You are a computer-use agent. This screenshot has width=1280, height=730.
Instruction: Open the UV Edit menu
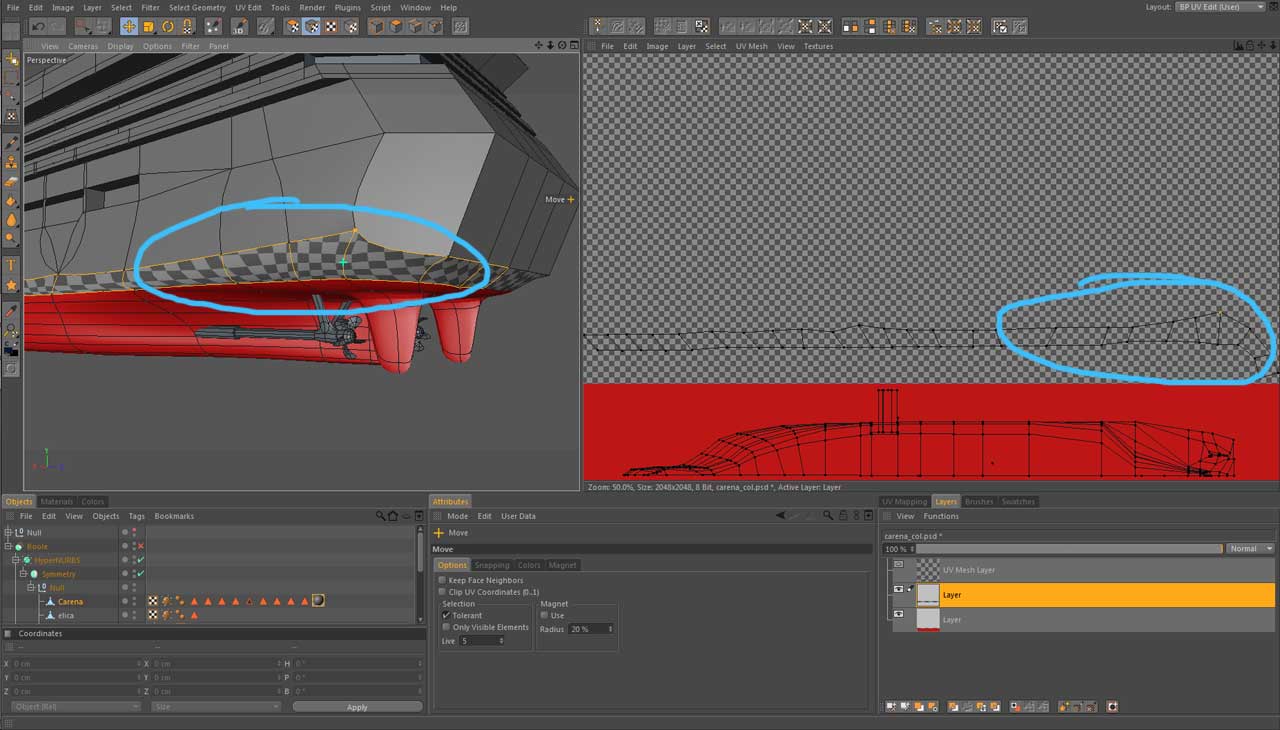248,7
